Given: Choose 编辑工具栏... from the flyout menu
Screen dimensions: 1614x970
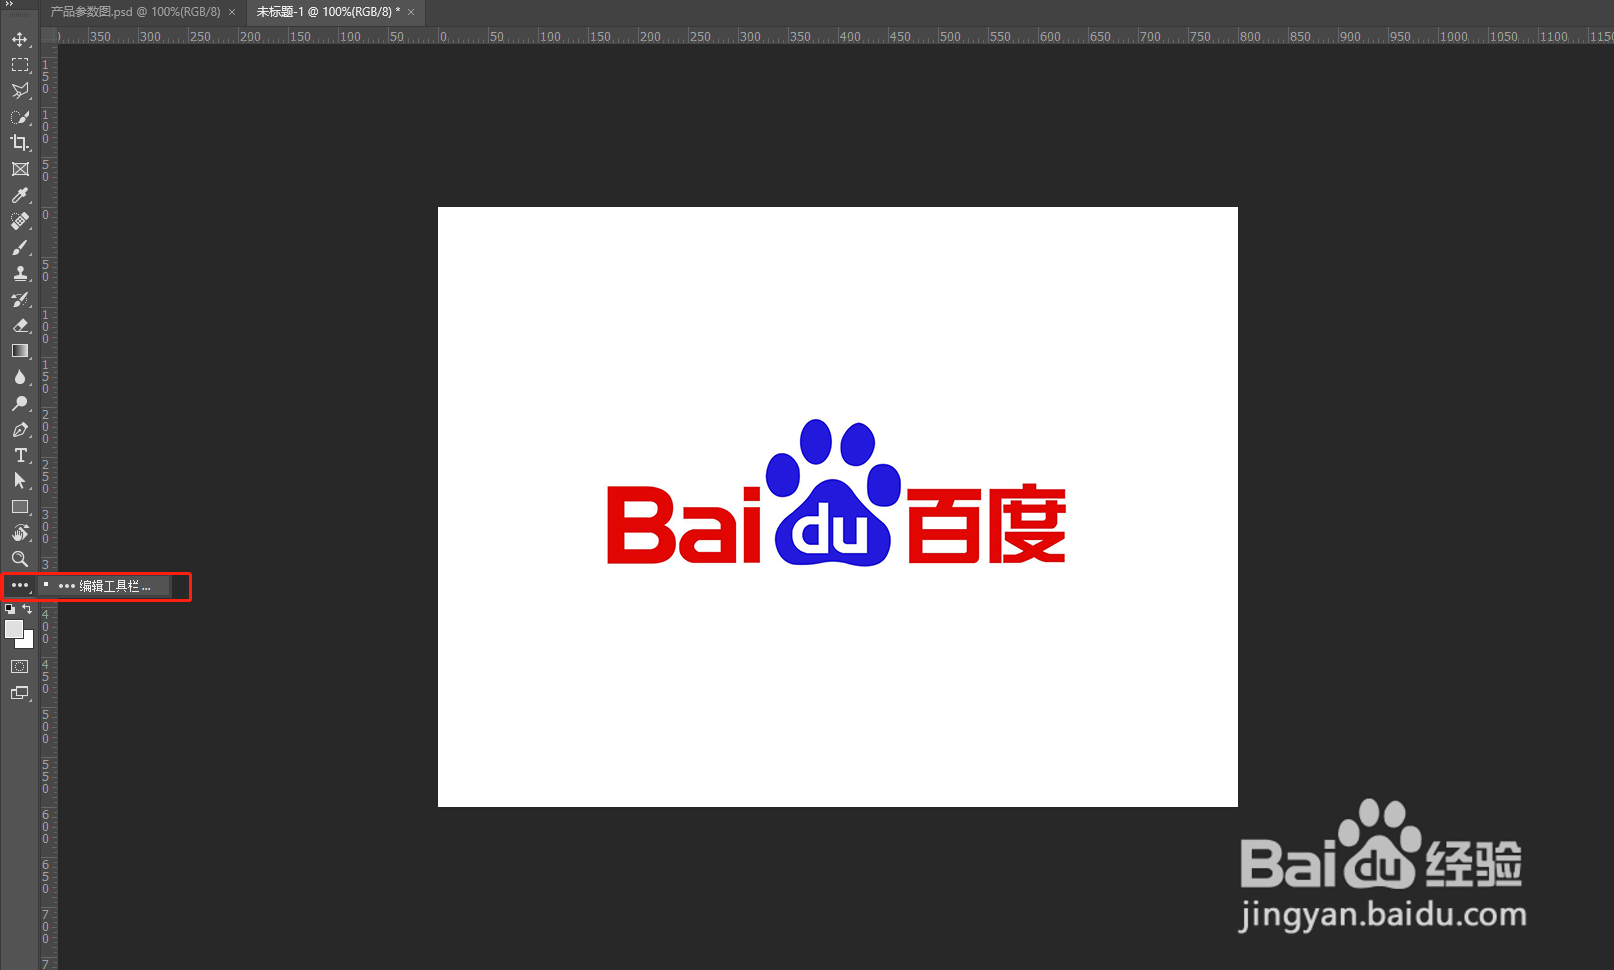Looking at the screenshot, I should click(105, 586).
